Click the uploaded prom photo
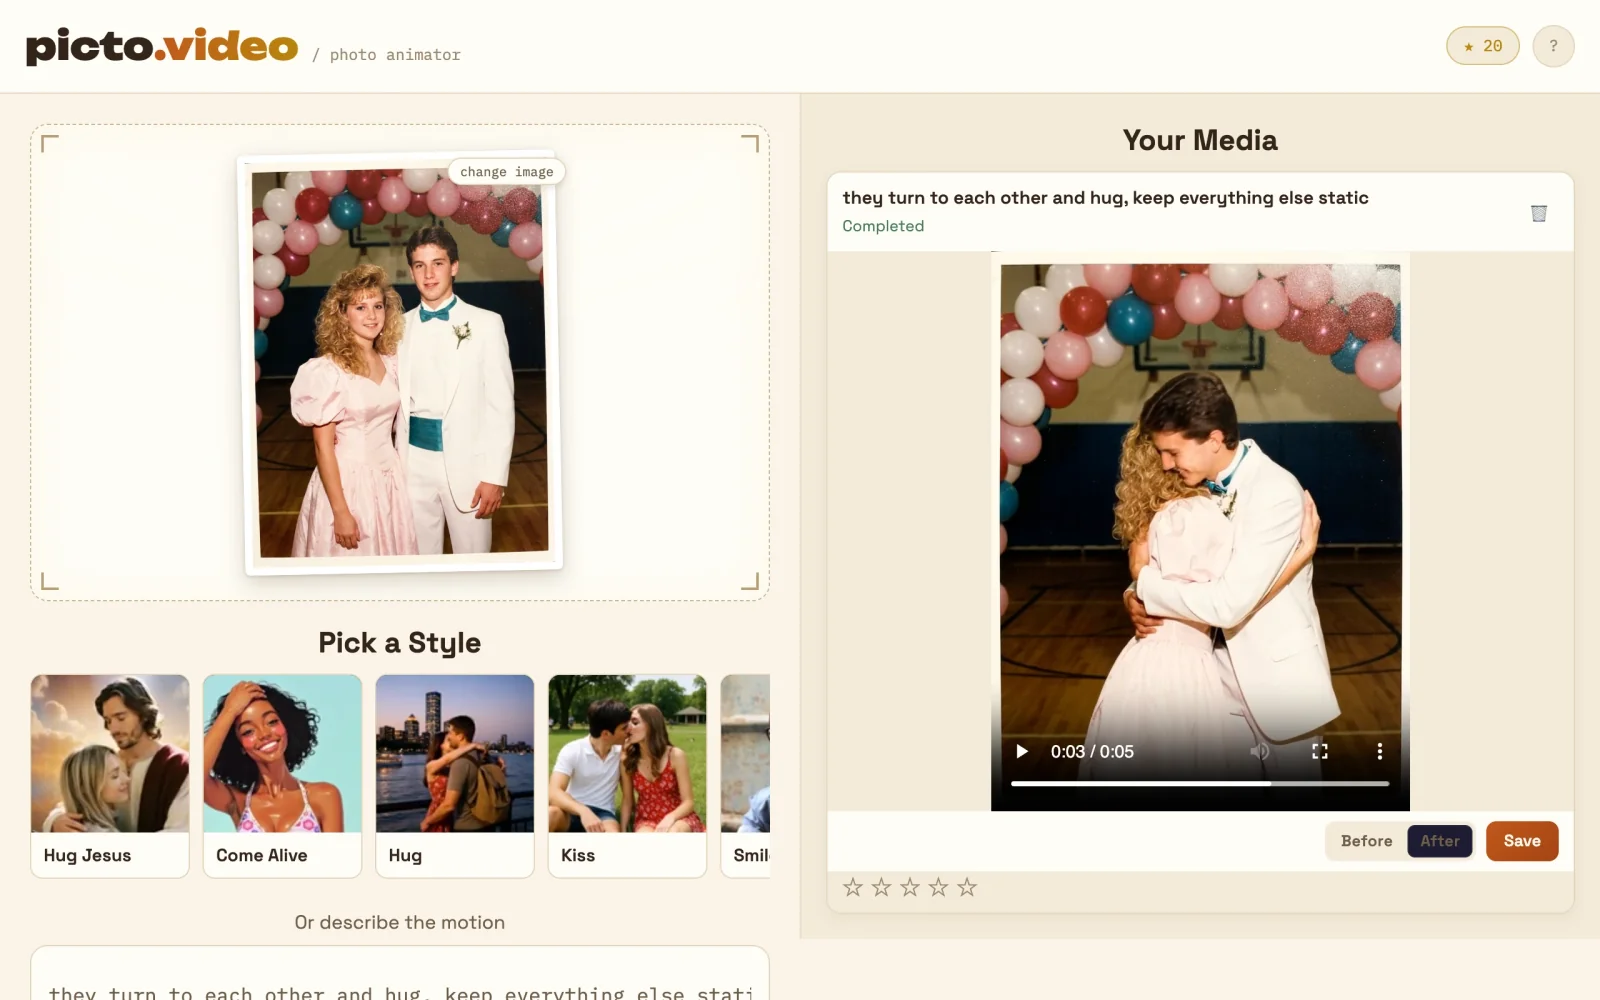 point(402,364)
